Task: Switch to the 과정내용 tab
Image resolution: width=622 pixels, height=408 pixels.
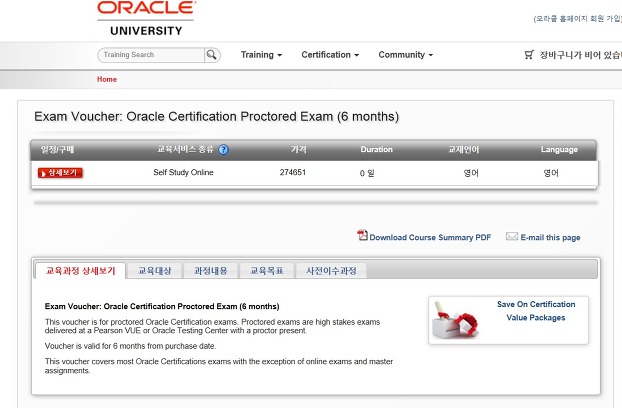Action: pyautogui.click(x=211, y=271)
